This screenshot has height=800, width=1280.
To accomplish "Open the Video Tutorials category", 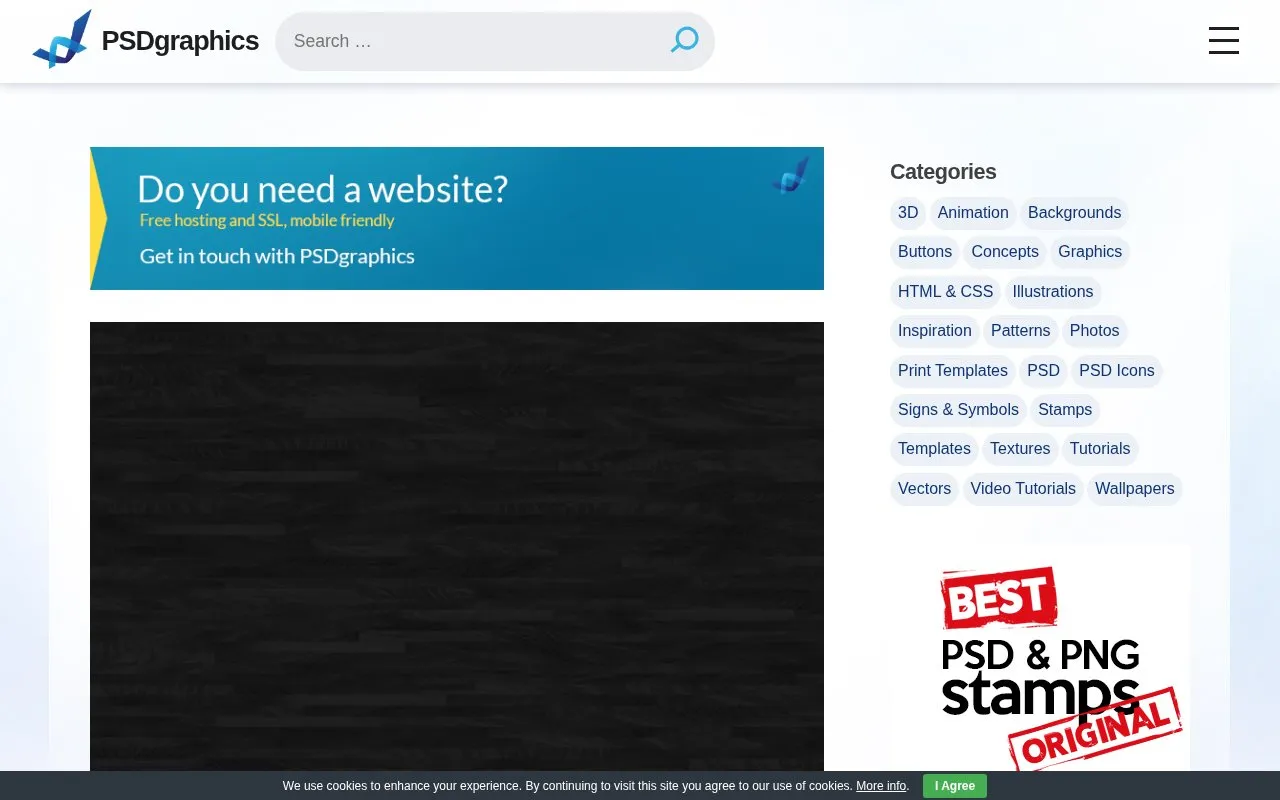I will pos(1023,489).
